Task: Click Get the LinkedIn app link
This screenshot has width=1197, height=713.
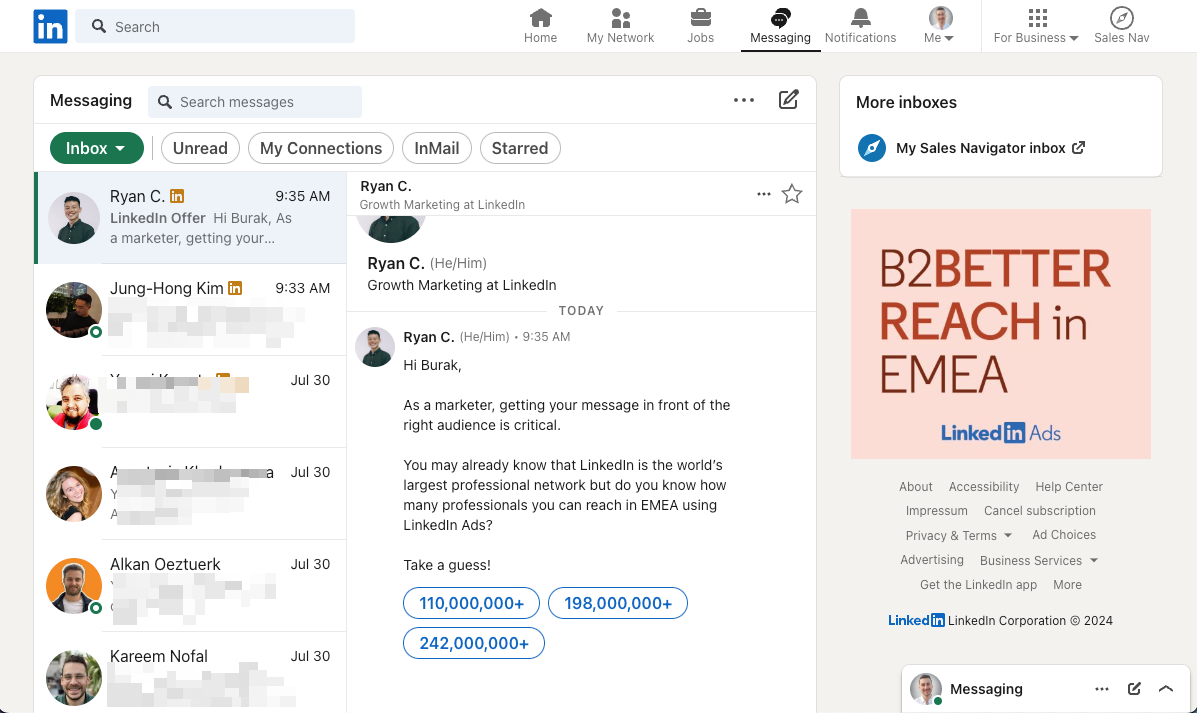Action: coord(979,585)
